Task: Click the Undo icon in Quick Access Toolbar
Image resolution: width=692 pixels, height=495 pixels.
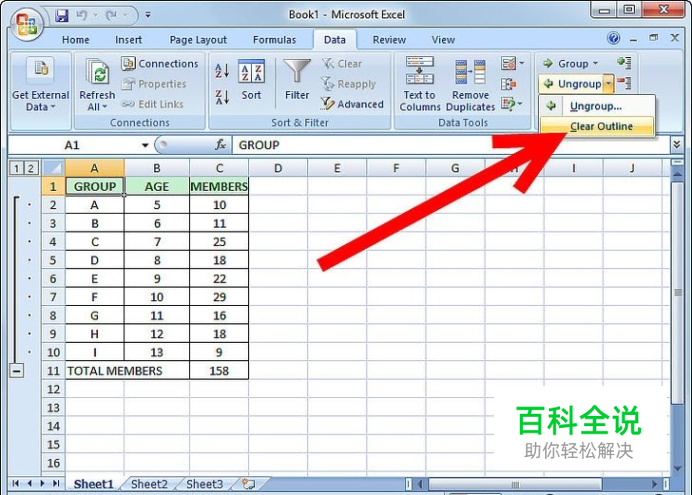Action: 81,15
